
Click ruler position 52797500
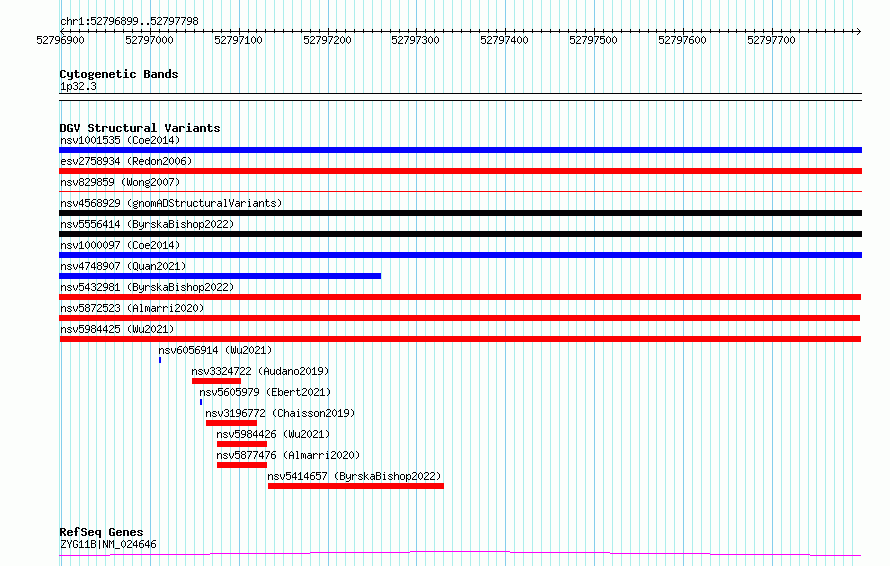593,40
